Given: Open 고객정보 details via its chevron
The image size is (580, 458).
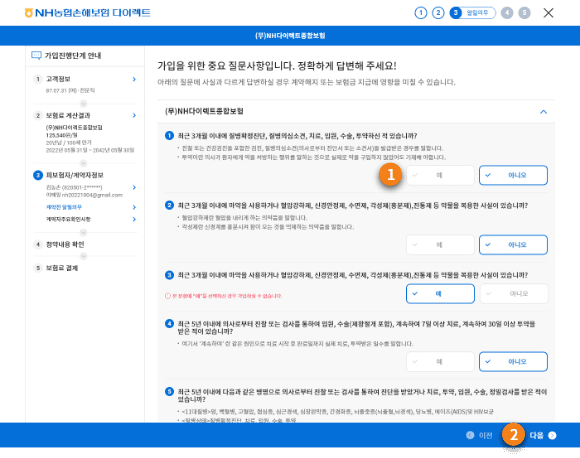Looking at the screenshot, I should pyautogui.click(x=134, y=79).
